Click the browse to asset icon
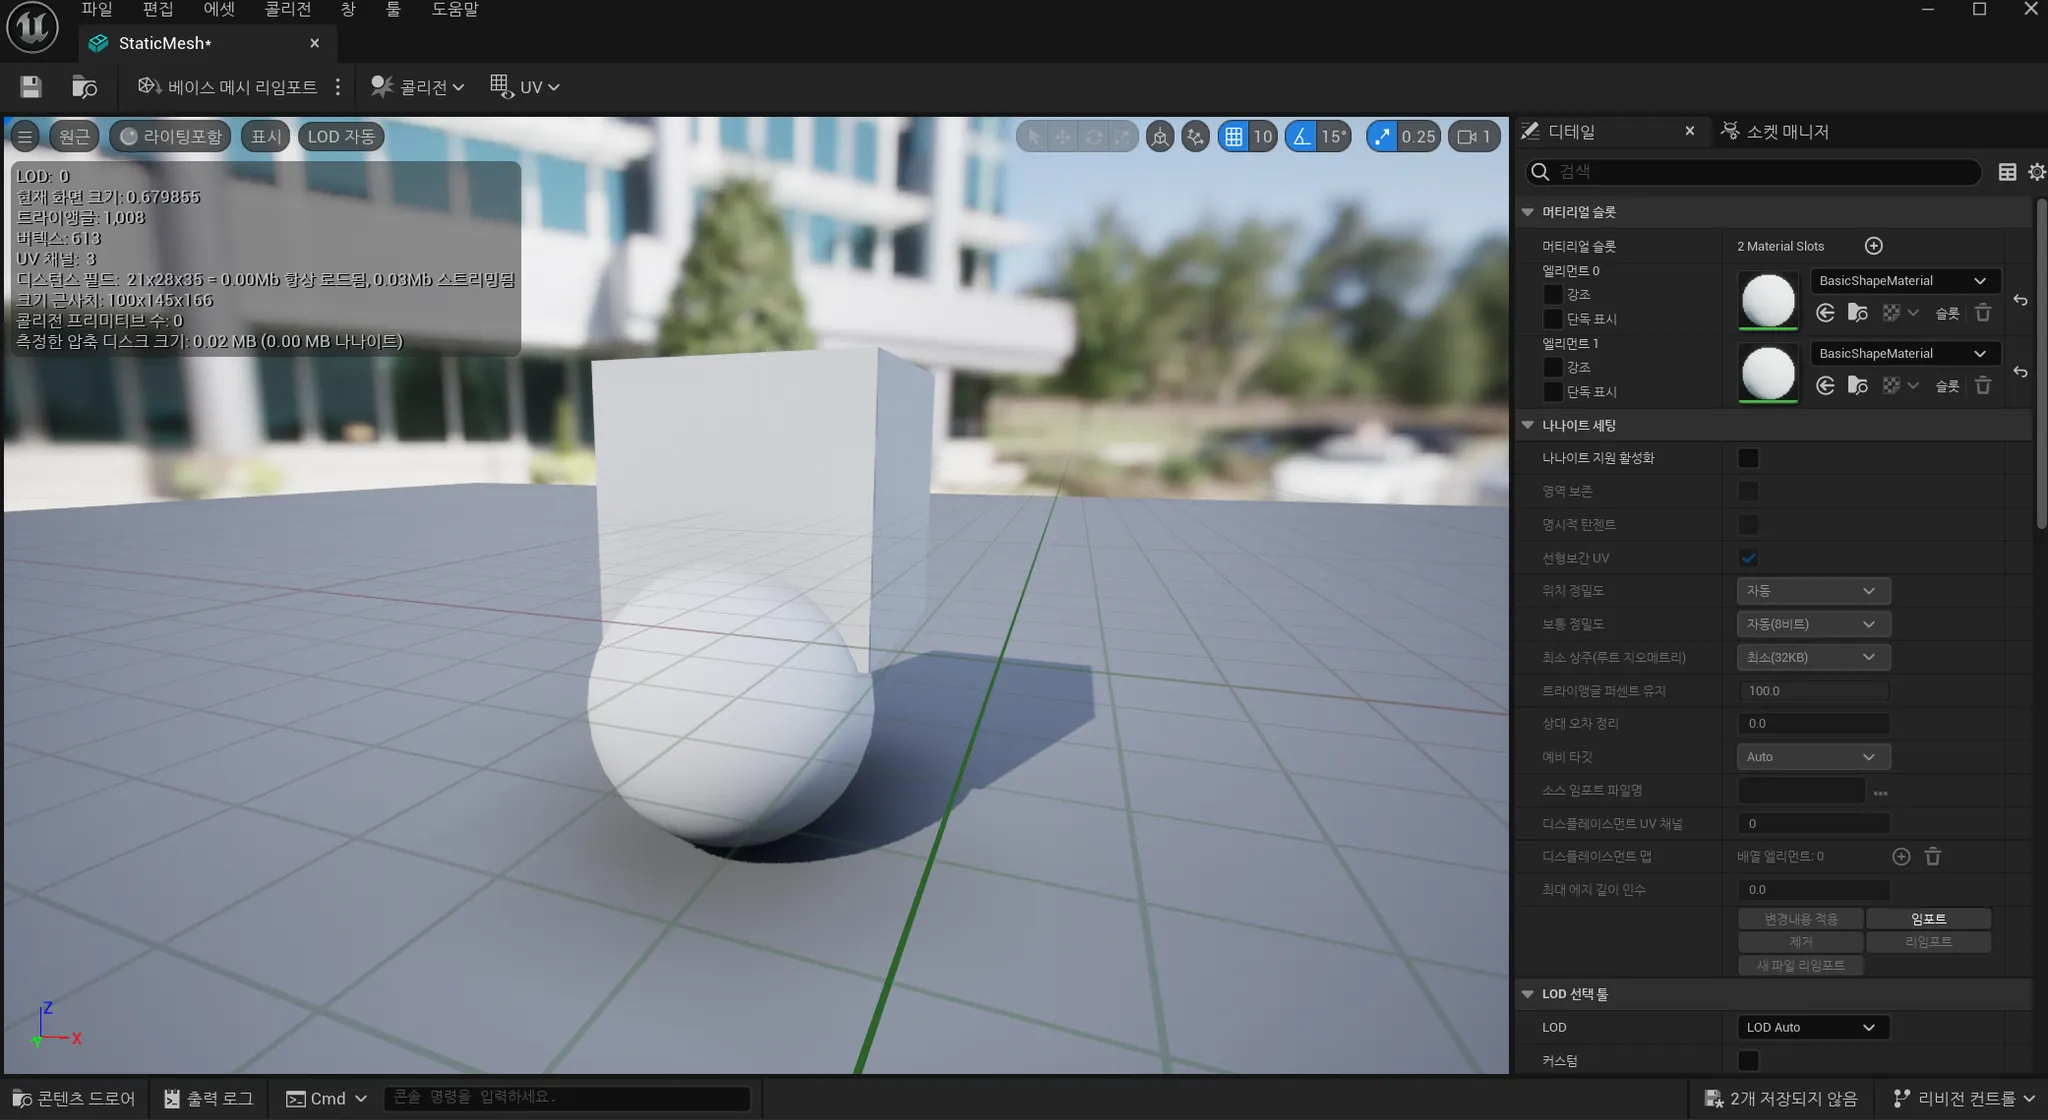The width and height of the screenshot is (2048, 1120). point(85,87)
